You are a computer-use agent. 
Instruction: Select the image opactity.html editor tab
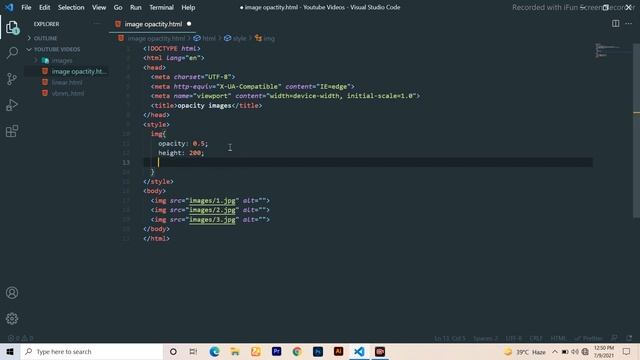coord(152,24)
